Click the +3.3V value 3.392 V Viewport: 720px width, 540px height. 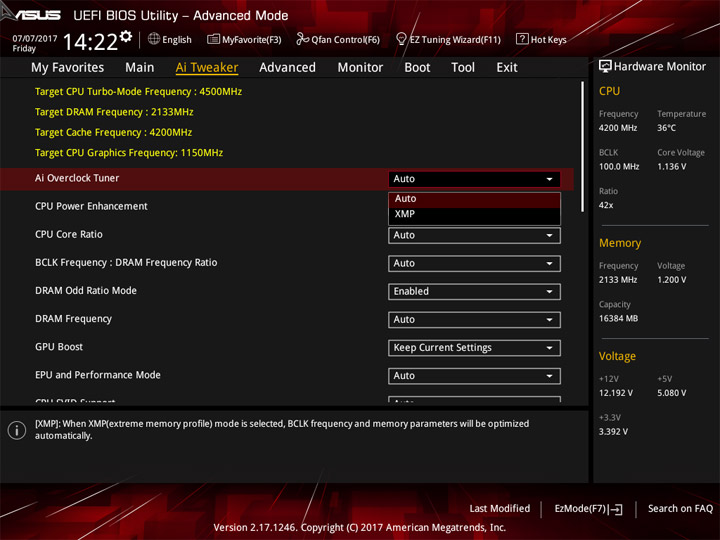[613, 432]
